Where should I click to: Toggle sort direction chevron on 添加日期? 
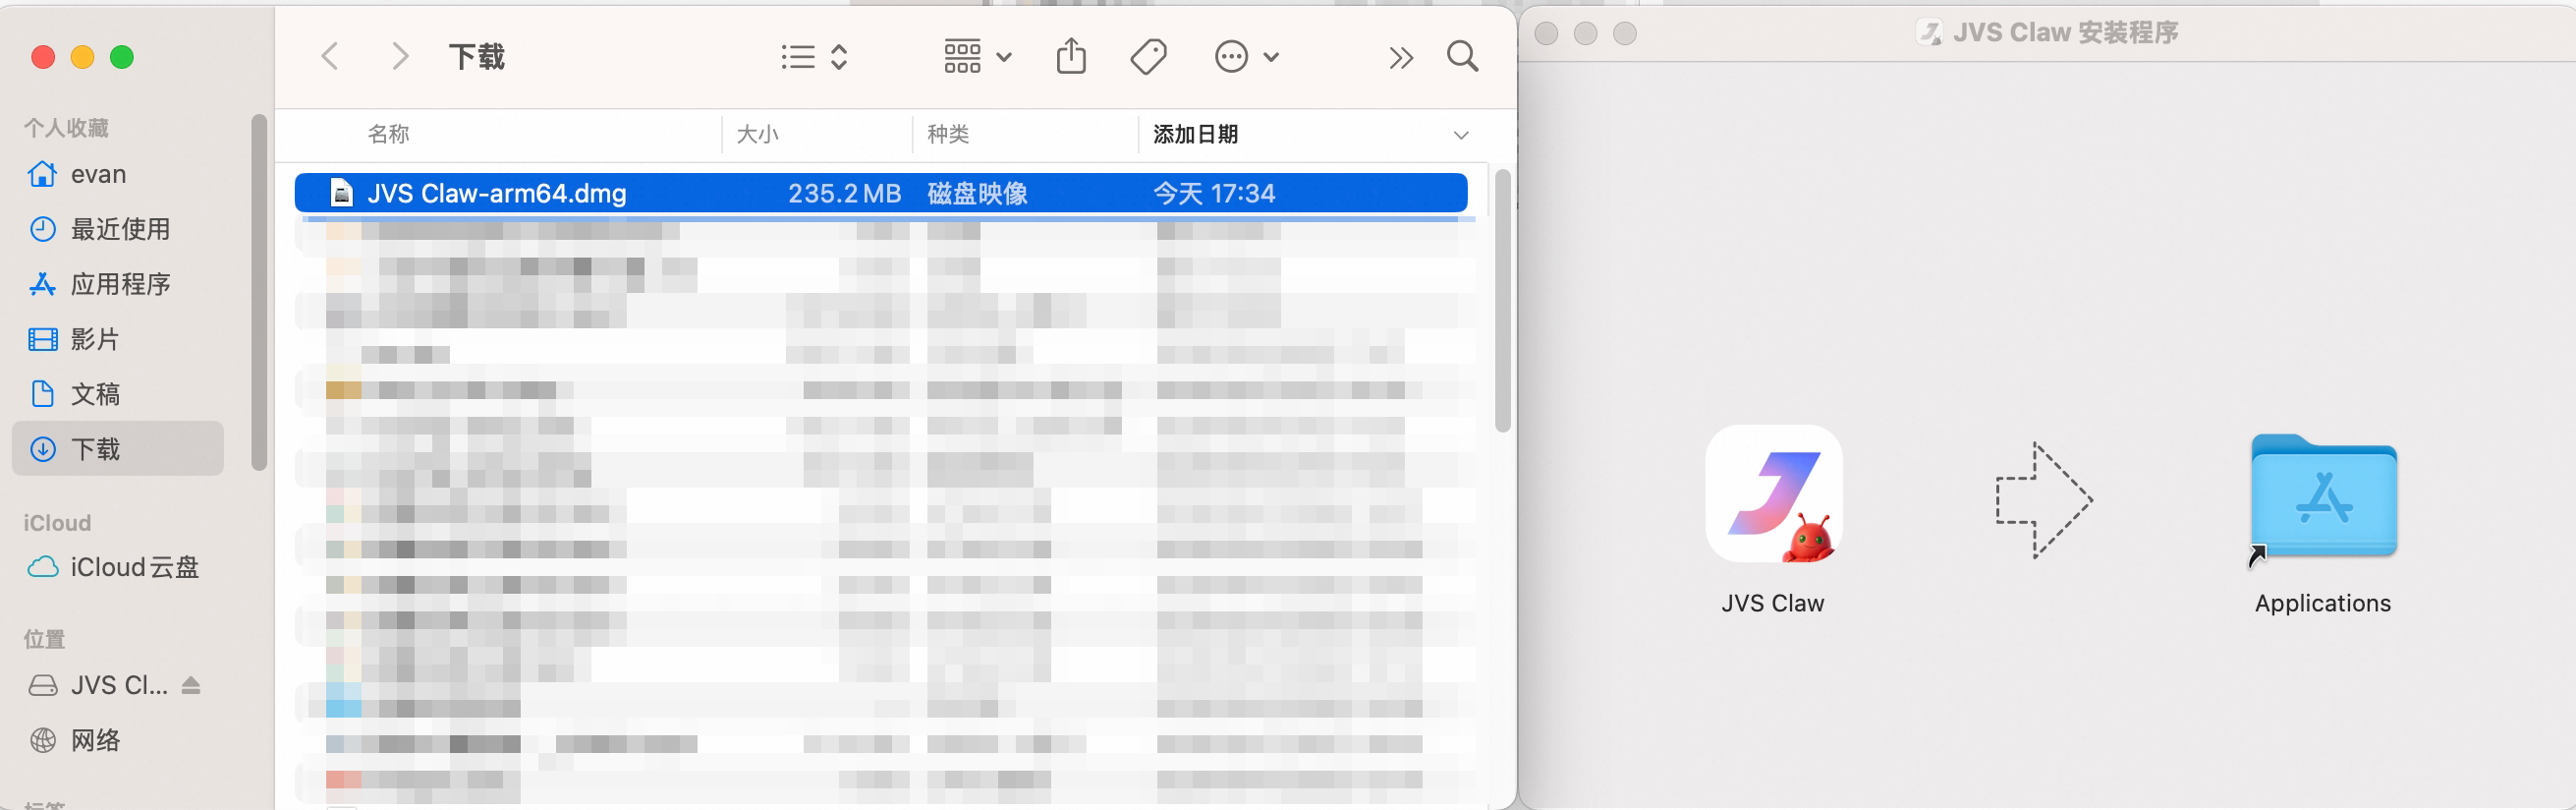click(1461, 135)
